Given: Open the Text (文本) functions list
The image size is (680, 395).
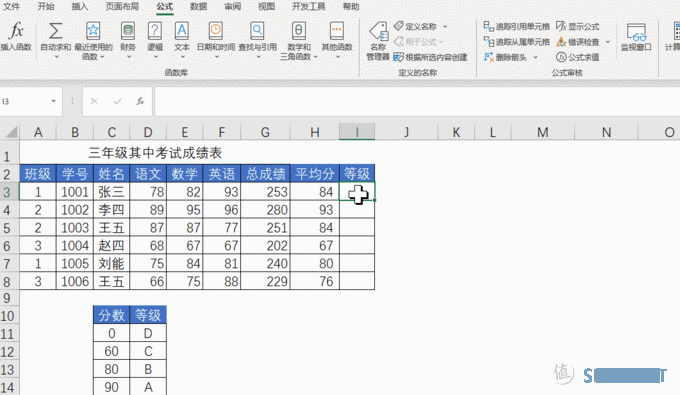Looking at the screenshot, I should pos(182,39).
